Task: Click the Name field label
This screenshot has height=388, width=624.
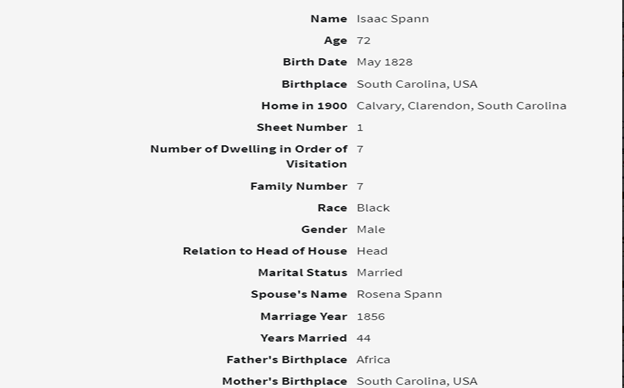Action: (329, 19)
